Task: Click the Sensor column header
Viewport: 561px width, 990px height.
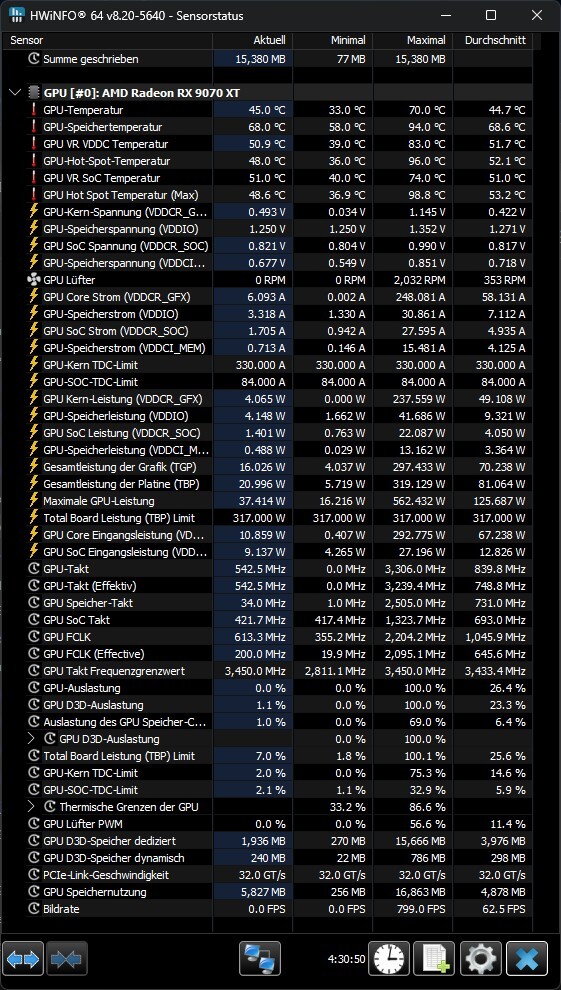Action: 107,40
